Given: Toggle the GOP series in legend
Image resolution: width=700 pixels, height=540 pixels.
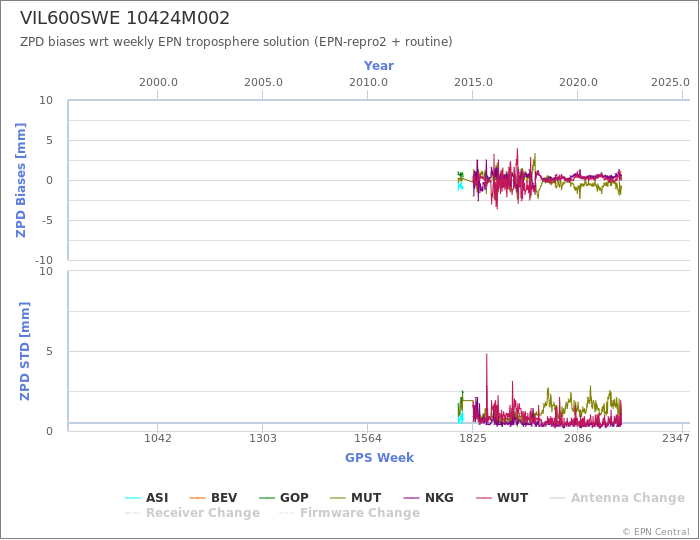Looking at the screenshot, I should [x=284, y=498].
